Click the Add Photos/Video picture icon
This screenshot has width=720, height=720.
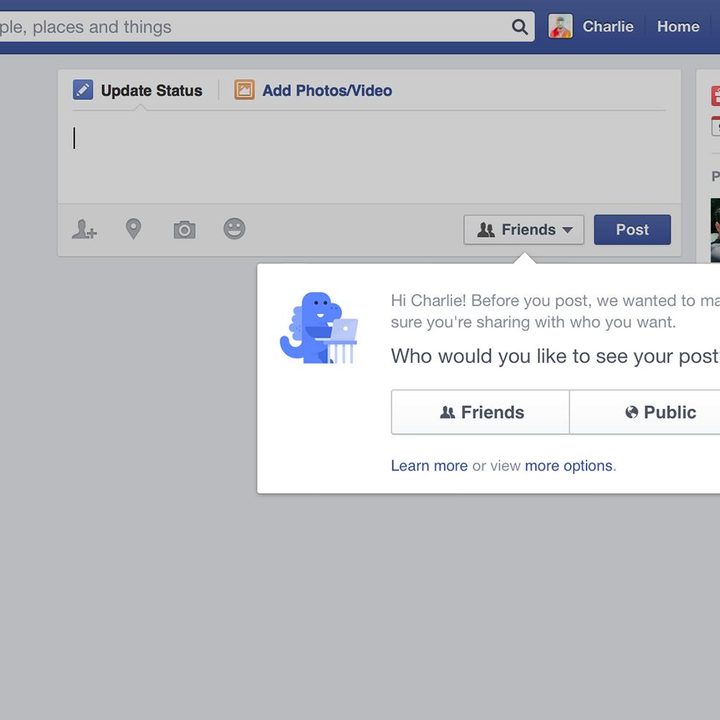244,90
